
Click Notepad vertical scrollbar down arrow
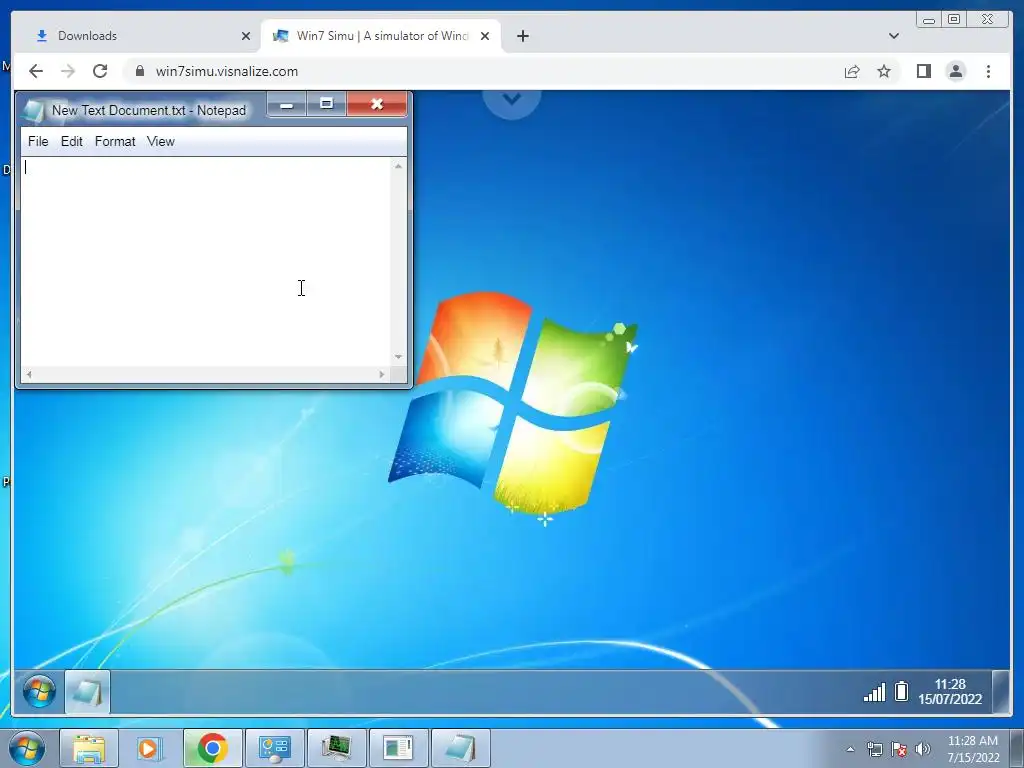click(x=398, y=357)
